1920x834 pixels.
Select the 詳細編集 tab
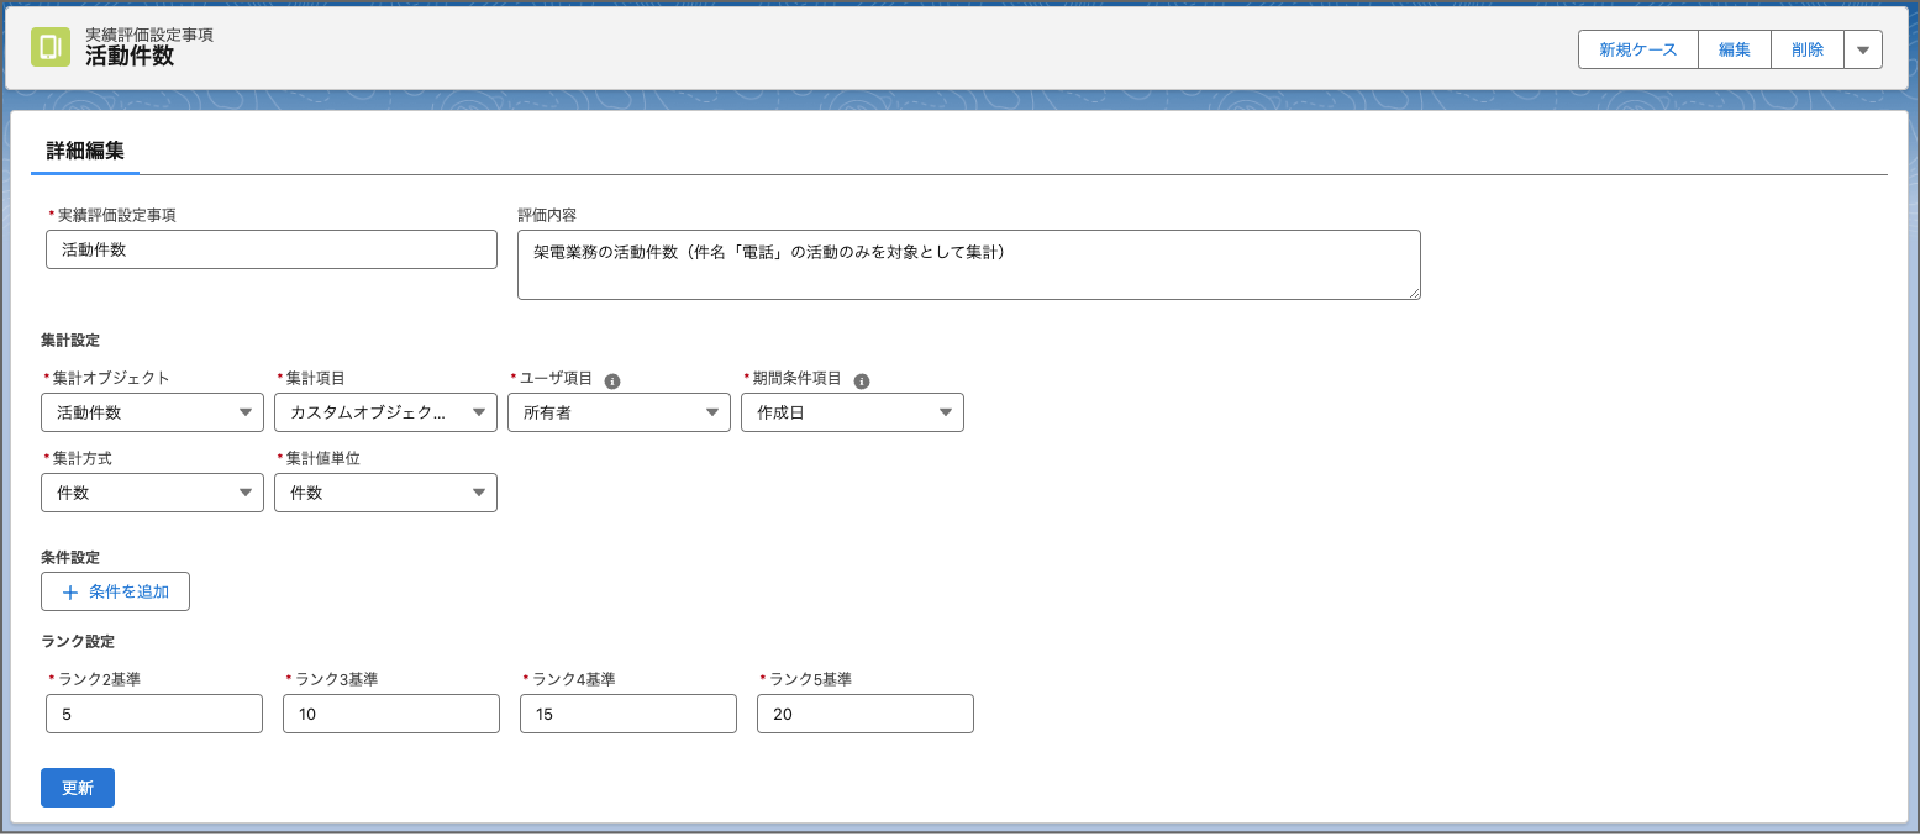click(x=85, y=151)
